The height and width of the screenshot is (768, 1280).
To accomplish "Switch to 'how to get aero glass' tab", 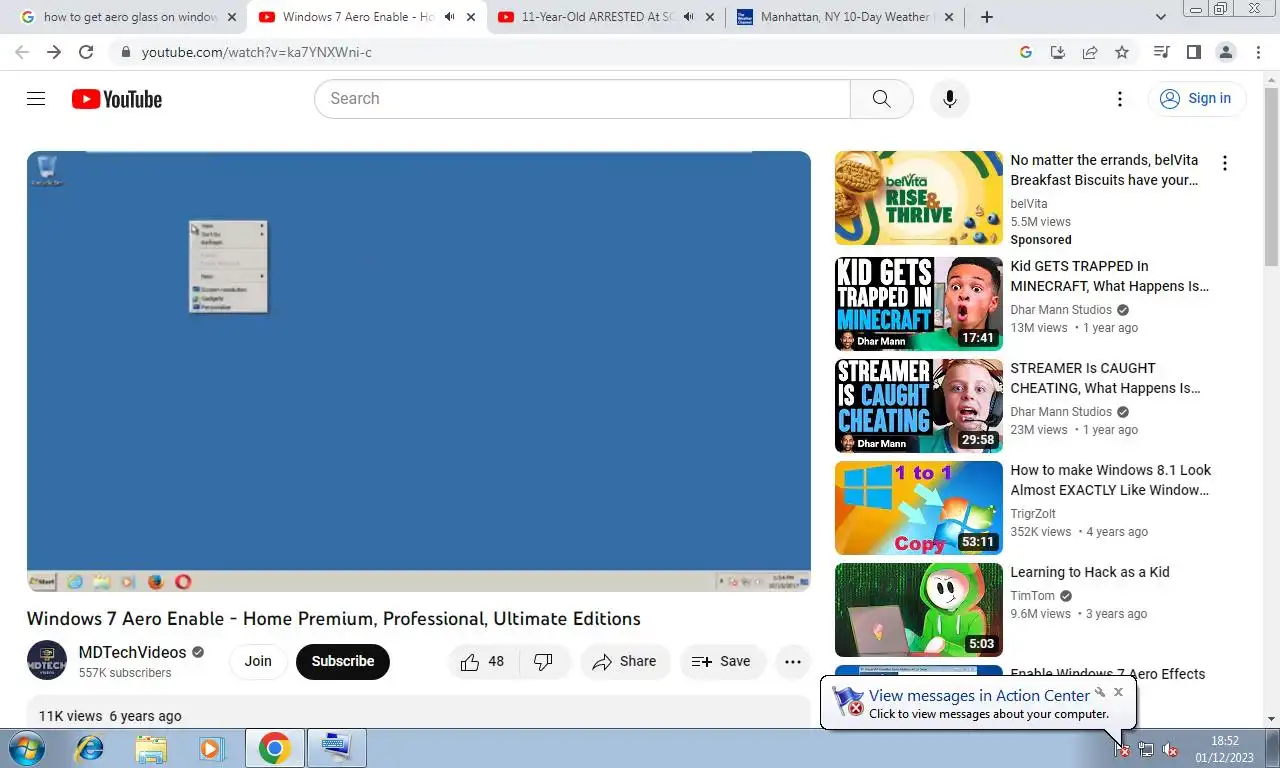I will [130, 17].
